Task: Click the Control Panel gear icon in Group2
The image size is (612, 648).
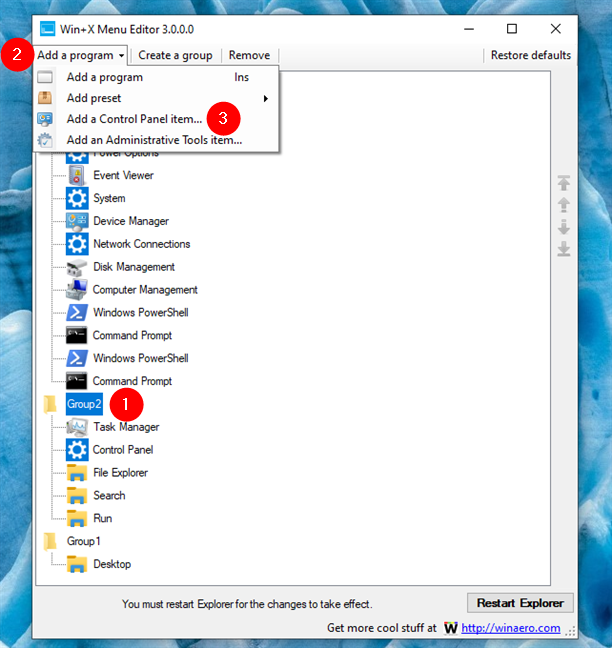Action: [77, 450]
